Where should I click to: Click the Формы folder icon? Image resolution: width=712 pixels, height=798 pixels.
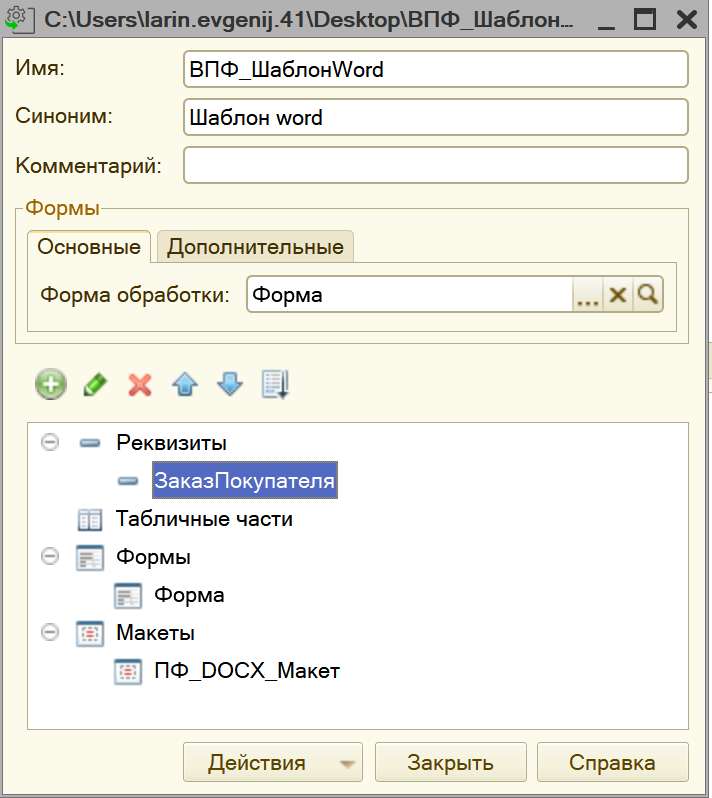point(90,557)
